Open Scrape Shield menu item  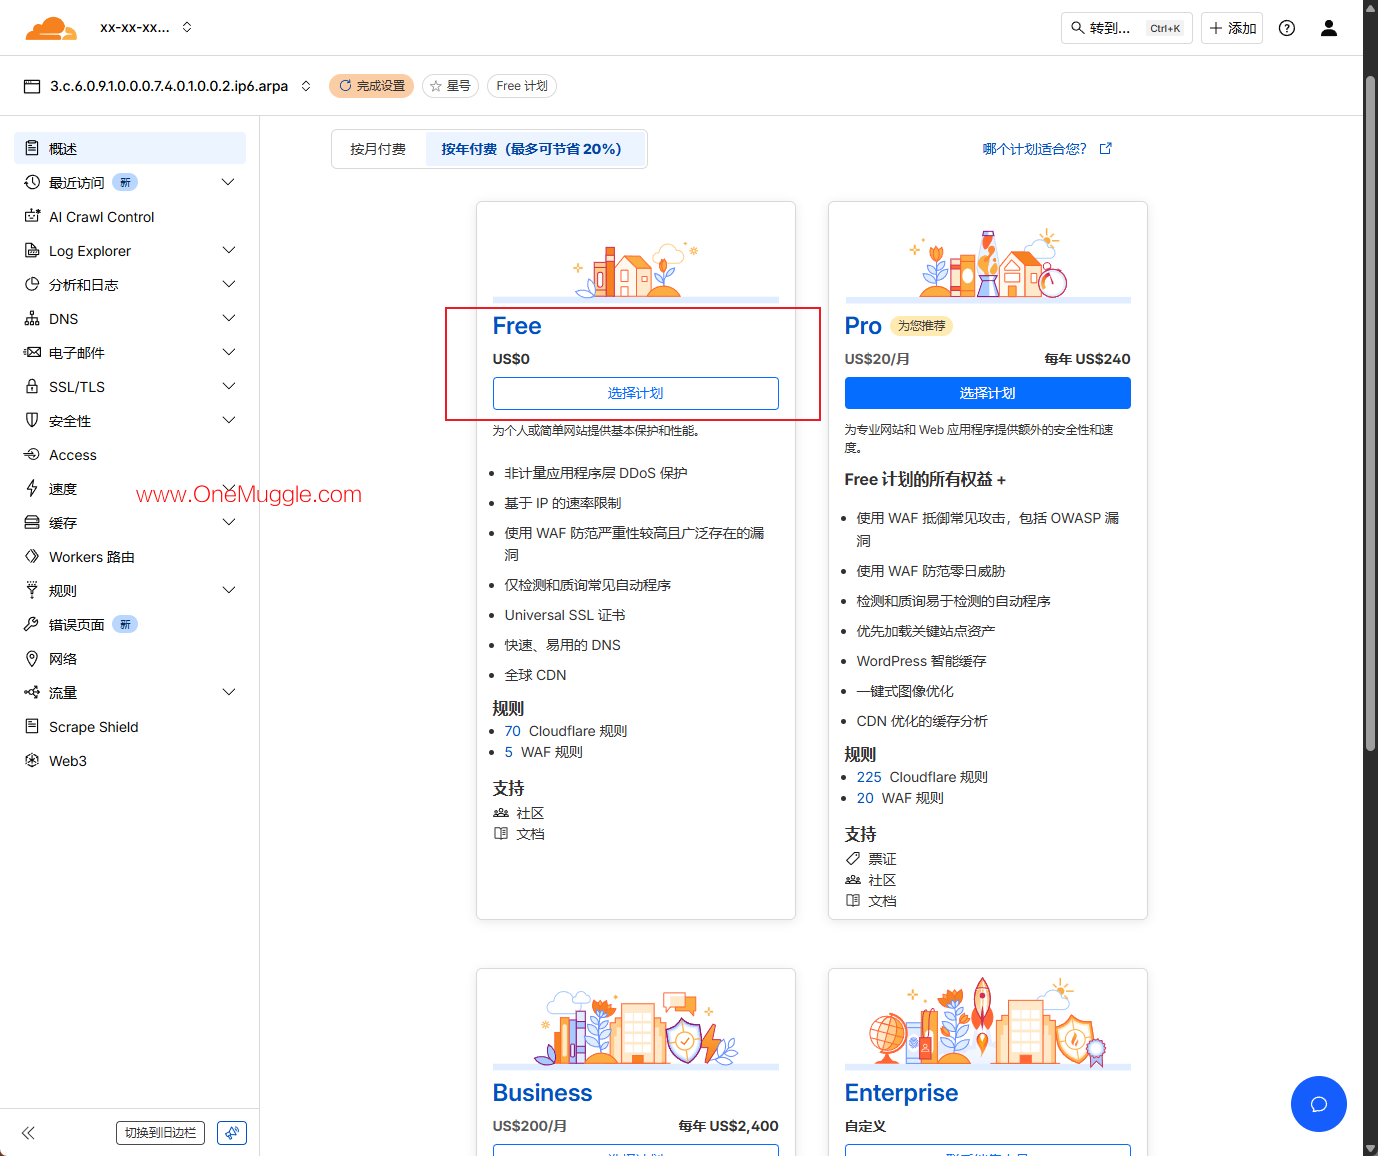point(130,726)
